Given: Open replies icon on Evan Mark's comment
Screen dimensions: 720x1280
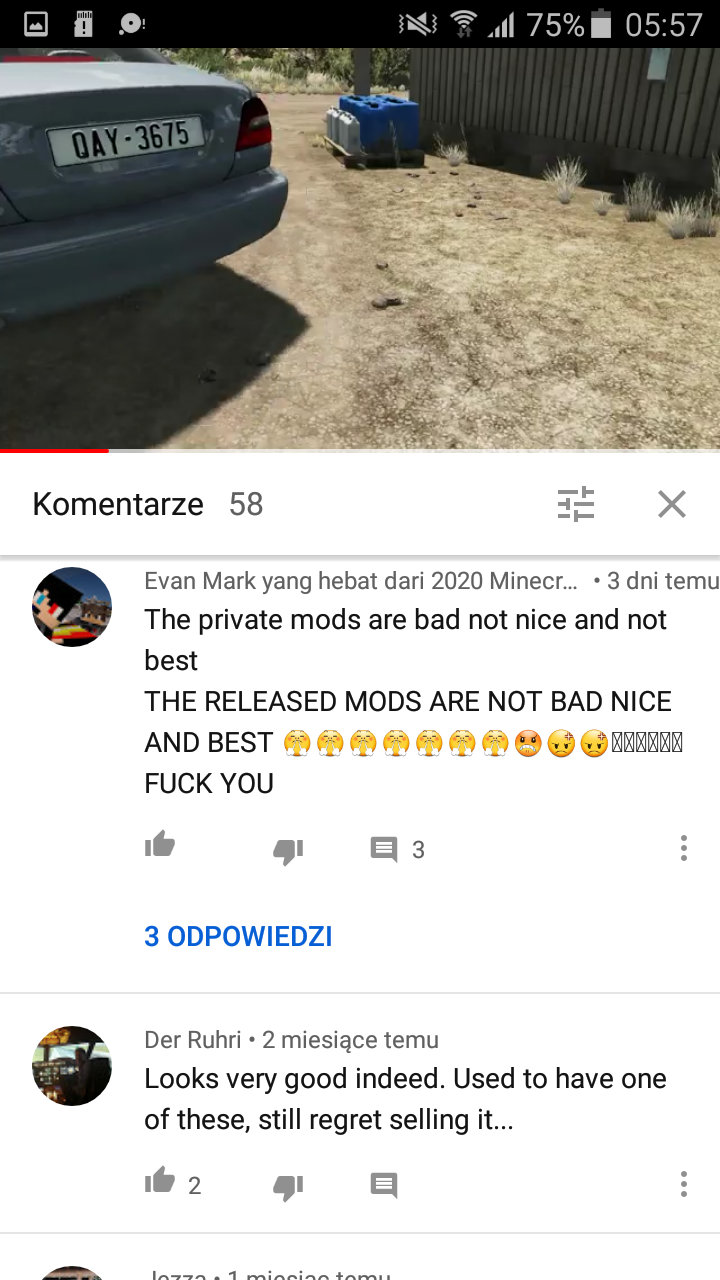Looking at the screenshot, I should coord(384,849).
